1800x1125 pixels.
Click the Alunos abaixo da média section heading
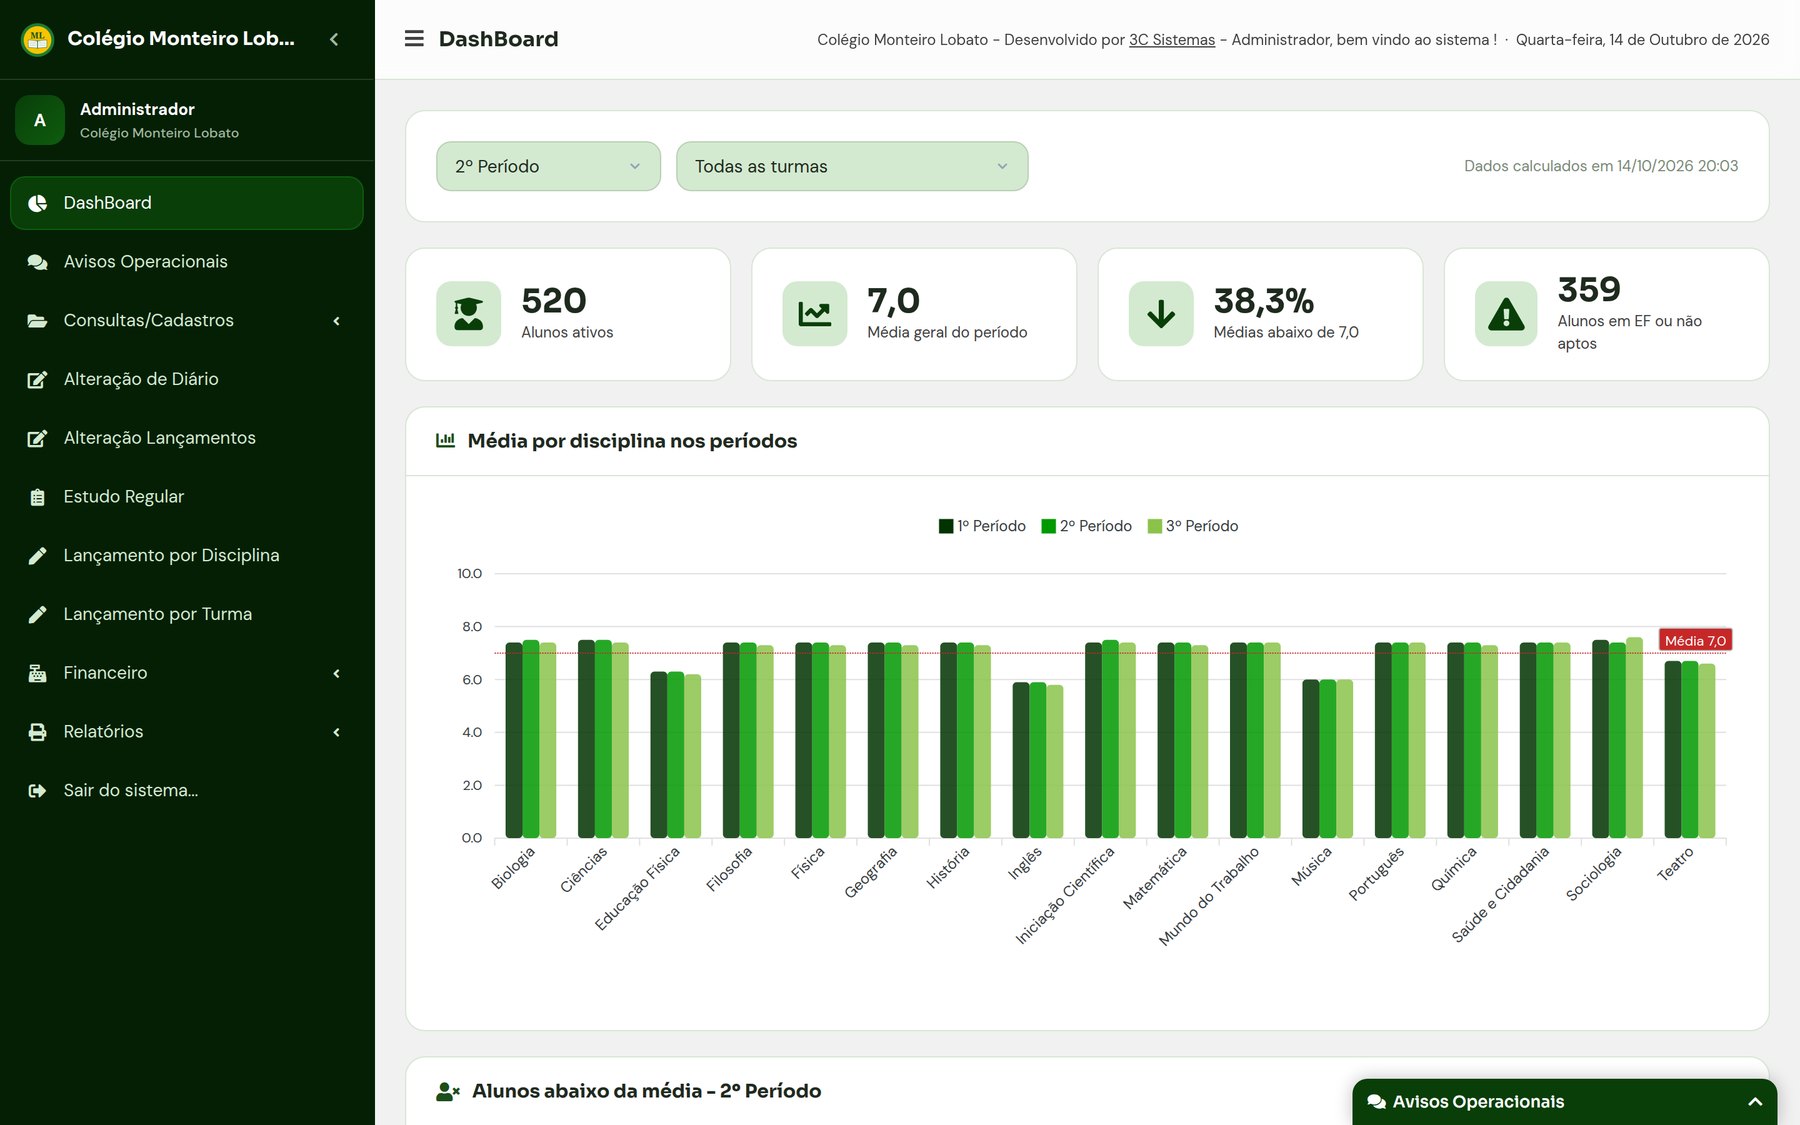pos(646,1091)
